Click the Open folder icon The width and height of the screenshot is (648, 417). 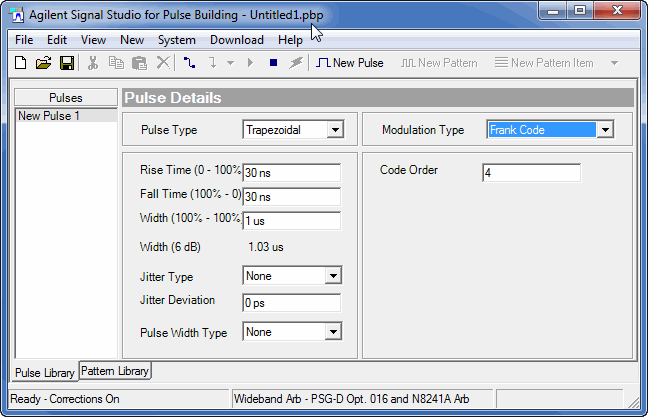point(43,63)
